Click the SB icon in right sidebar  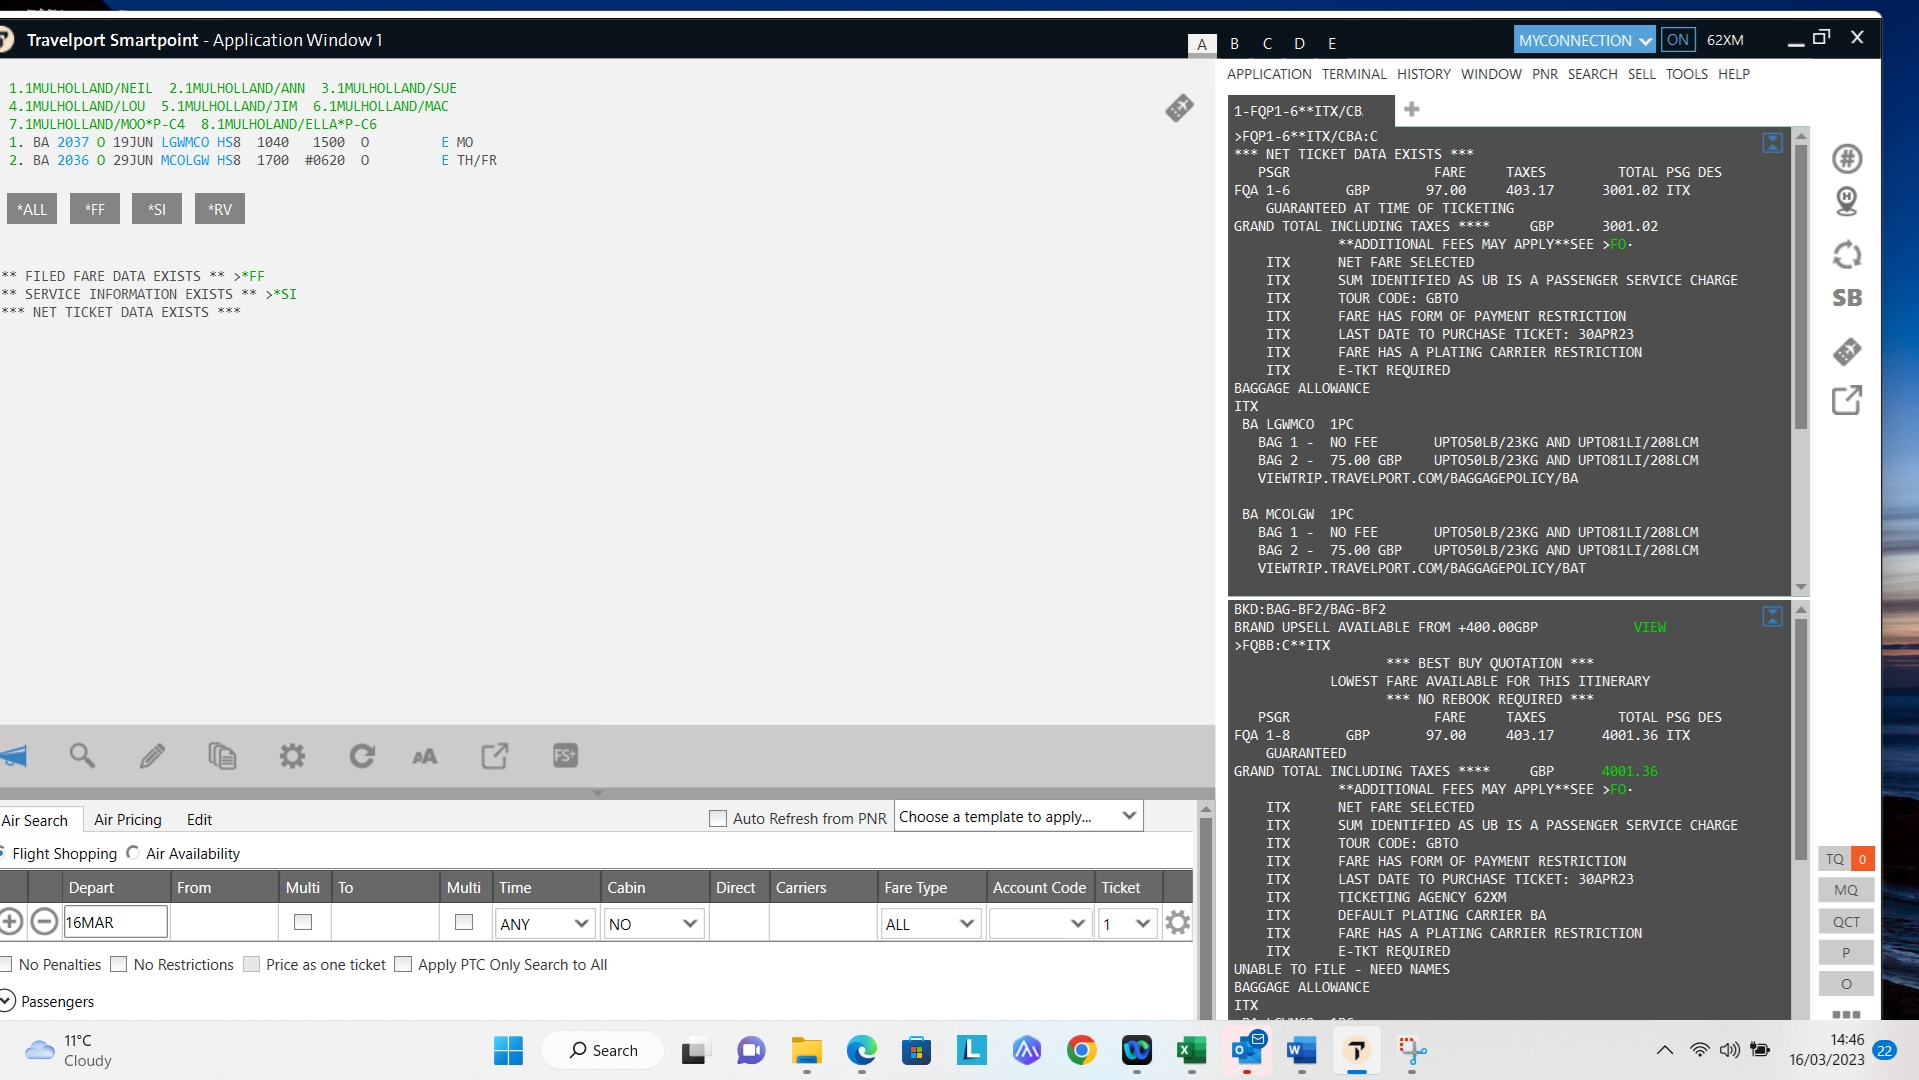pyautogui.click(x=1846, y=298)
